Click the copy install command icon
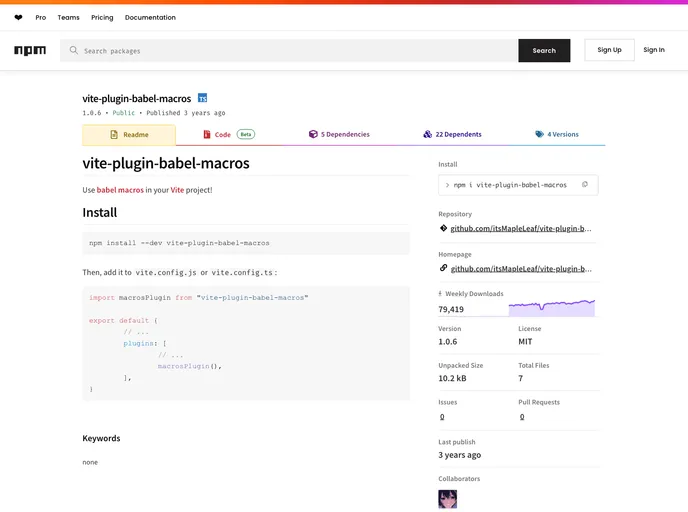This screenshot has height=512, width=688. pyautogui.click(x=584, y=185)
